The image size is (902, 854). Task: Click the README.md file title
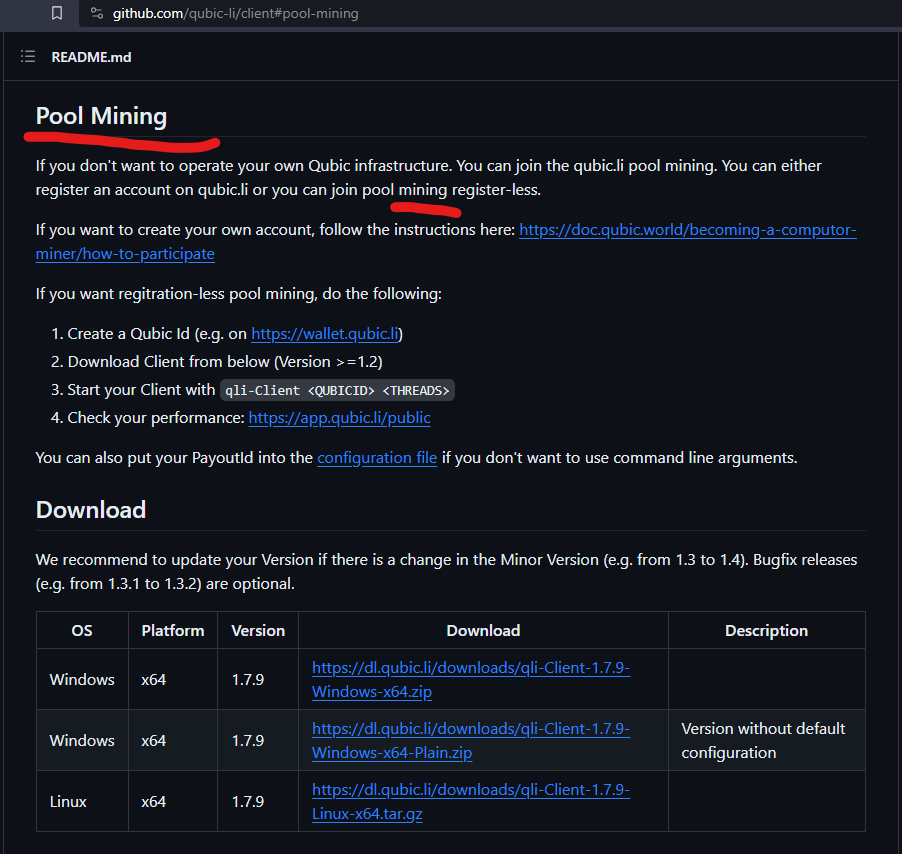[91, 57]
